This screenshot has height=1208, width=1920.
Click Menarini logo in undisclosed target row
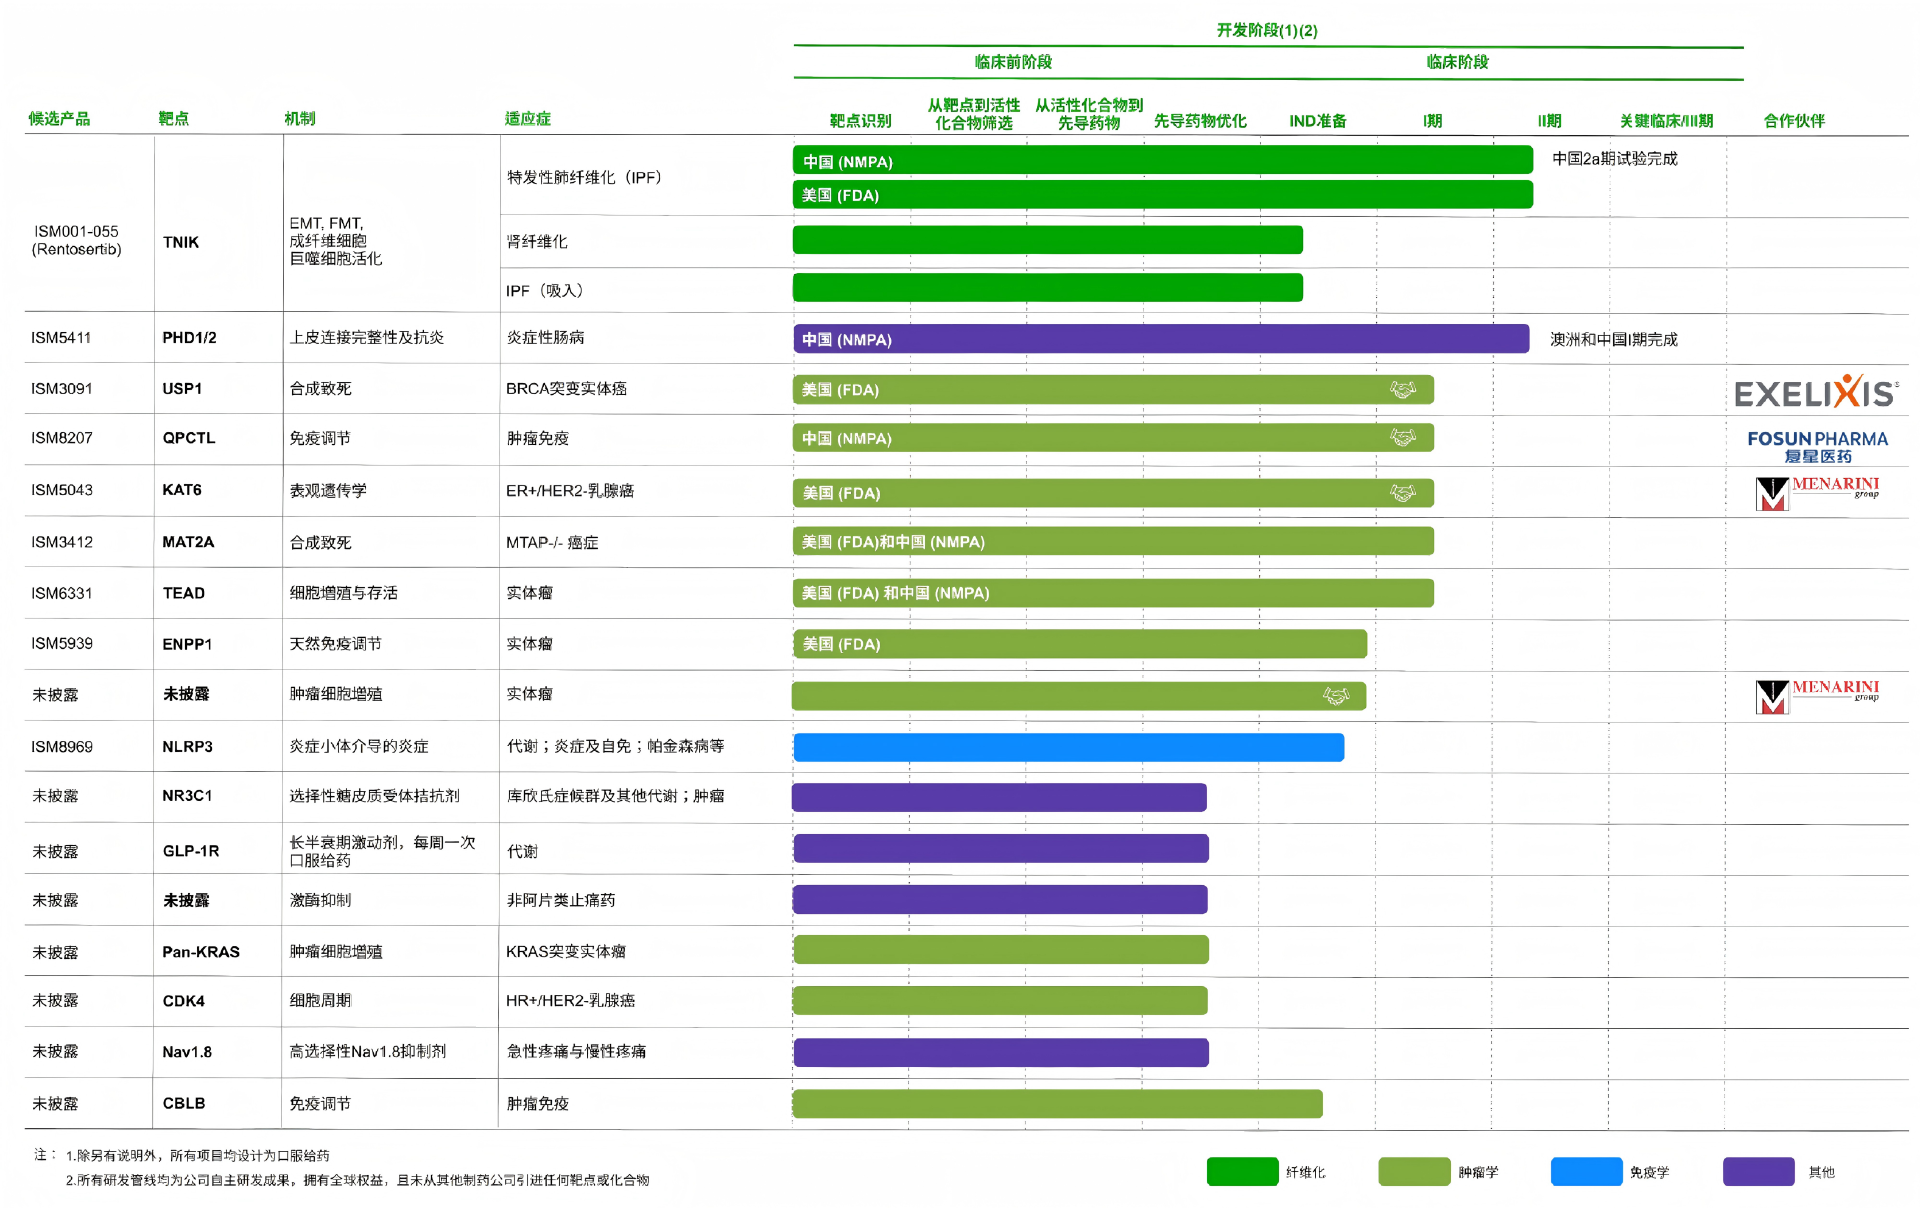tap(1817, 695)
